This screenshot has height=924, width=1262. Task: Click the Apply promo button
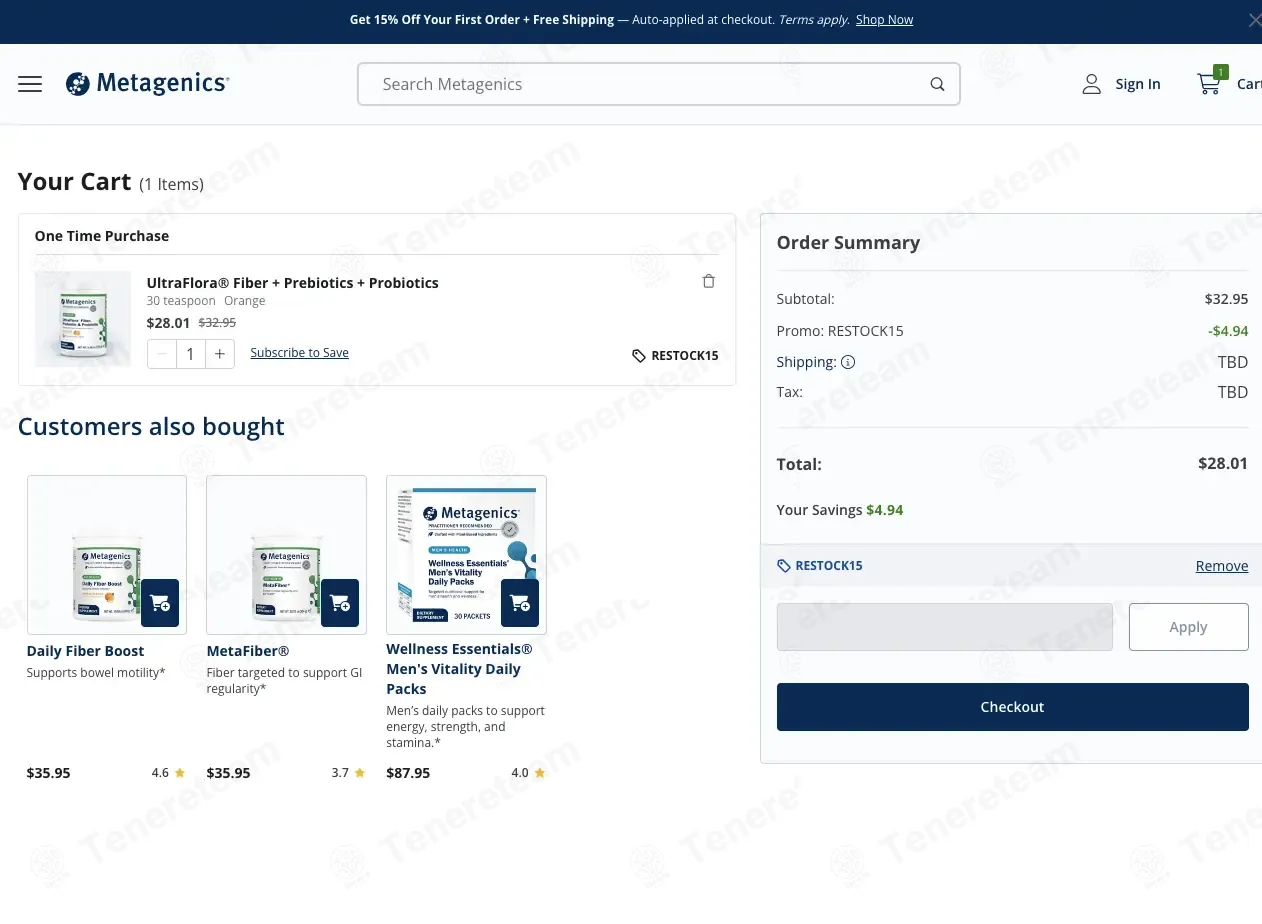1188,627
